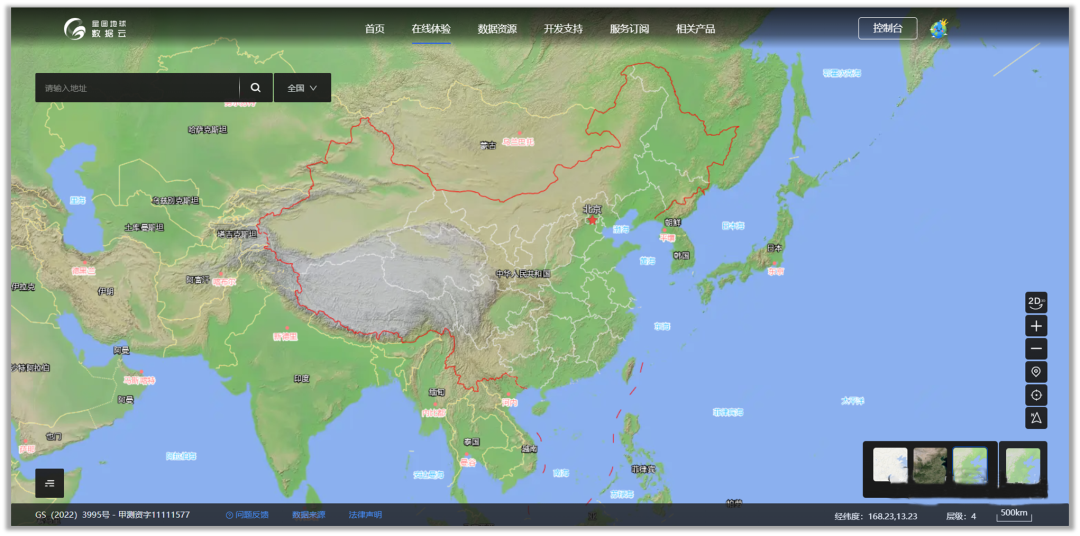Zoom out with the minus button
Viewport: 1080px width, 536px height.
coord(1036,349)
